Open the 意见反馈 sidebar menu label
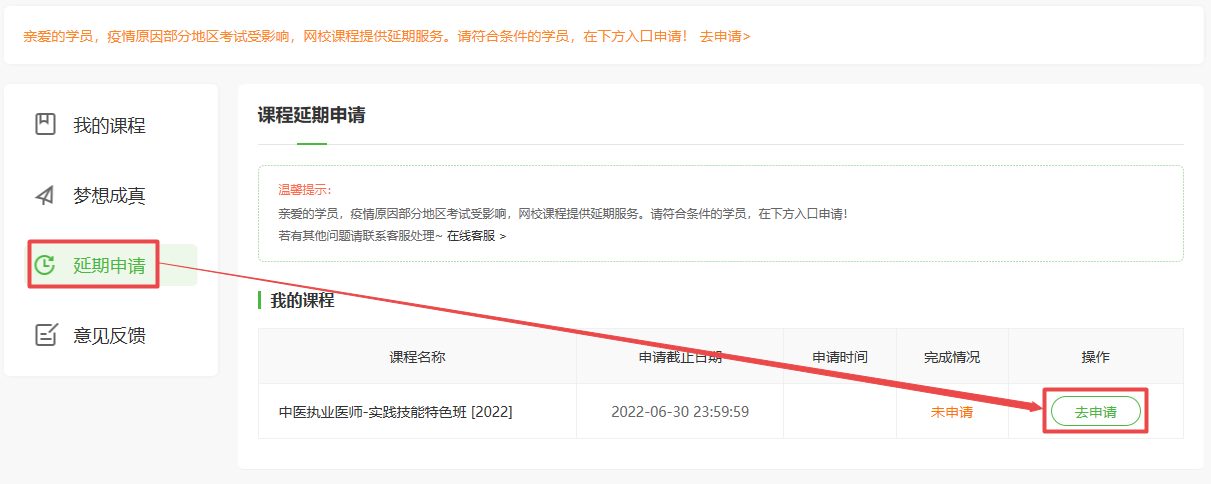 (109, 335)
